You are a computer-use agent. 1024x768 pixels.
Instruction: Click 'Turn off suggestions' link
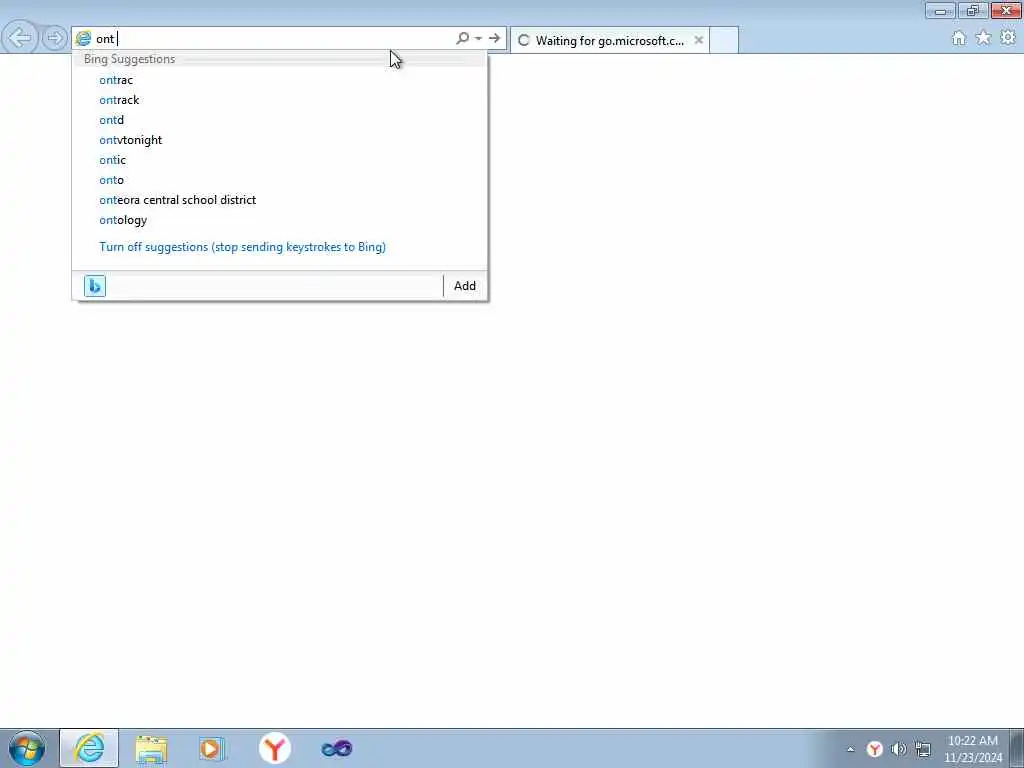click(242, 247)
